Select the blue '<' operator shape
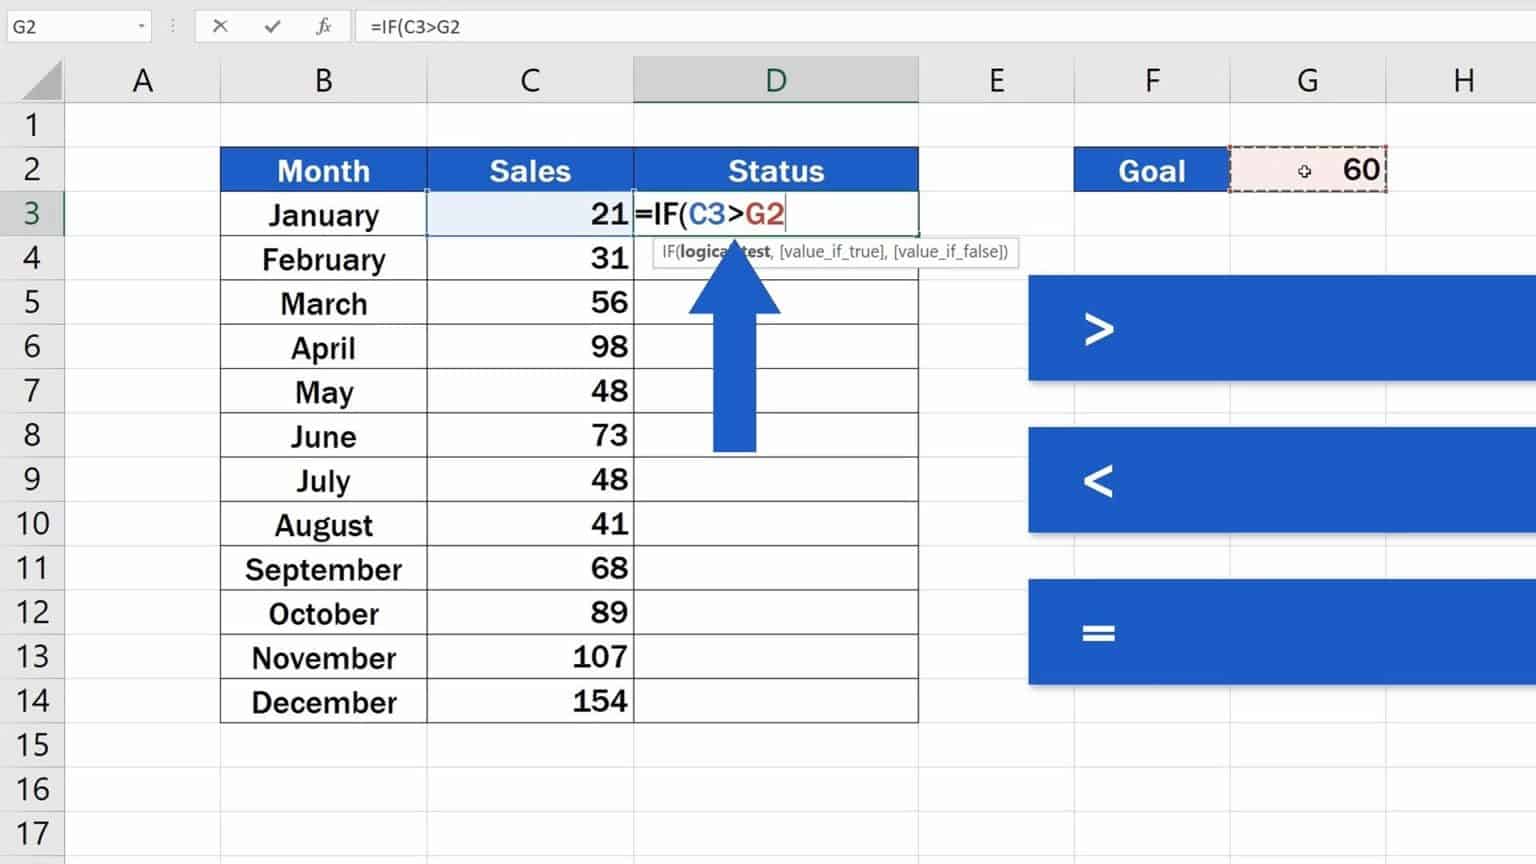Screen dimensions: 1536x864 [1280, 480]
